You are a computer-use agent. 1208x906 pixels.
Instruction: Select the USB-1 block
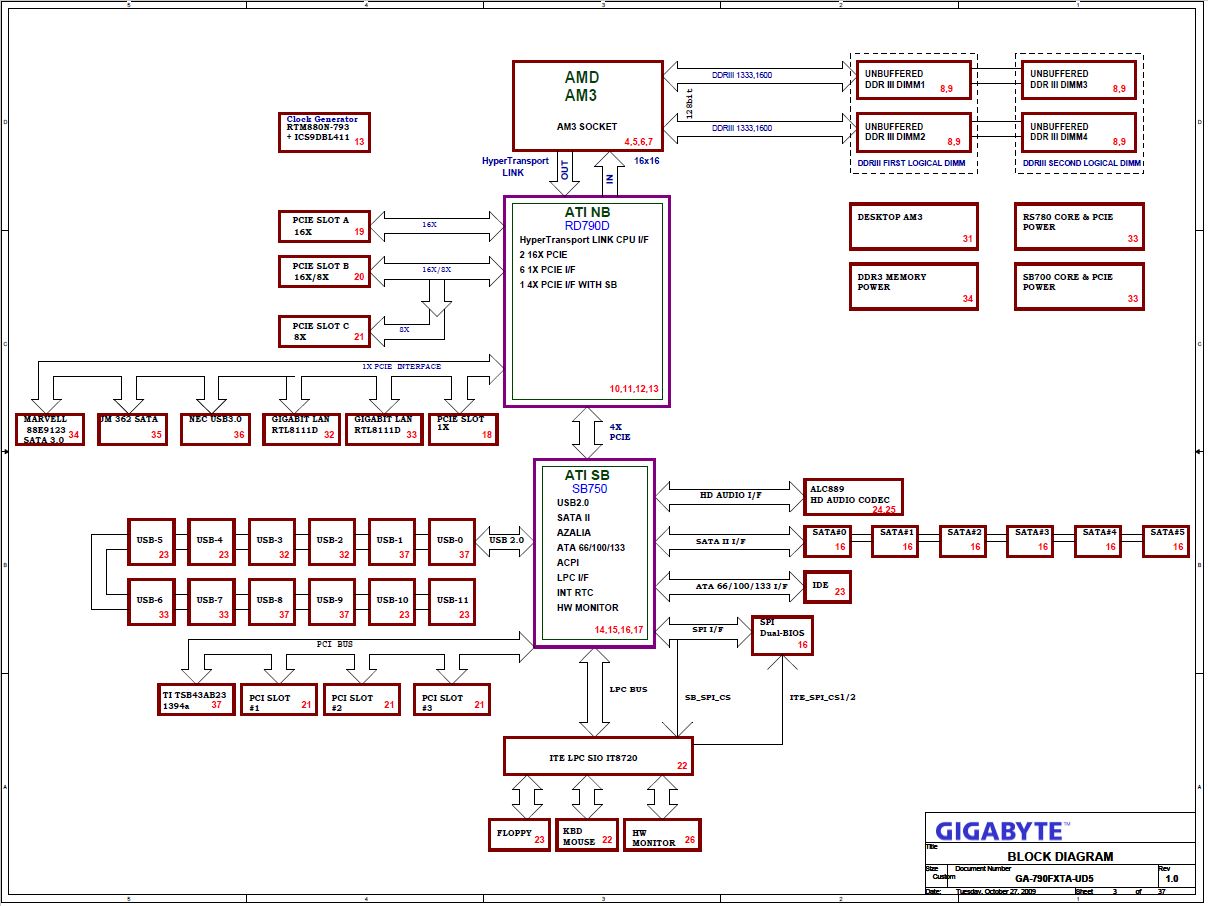click(x=392, y=543)
